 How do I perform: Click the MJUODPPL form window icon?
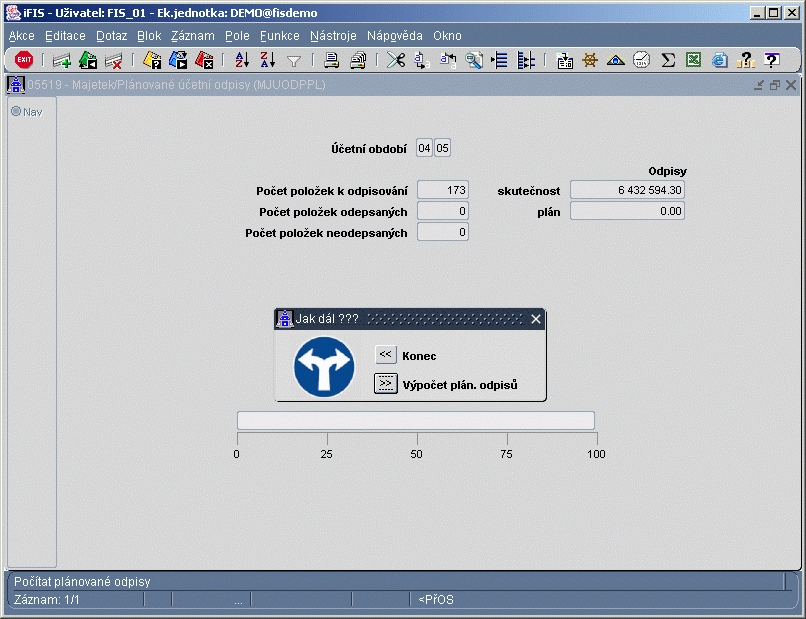tap(16, 85)
